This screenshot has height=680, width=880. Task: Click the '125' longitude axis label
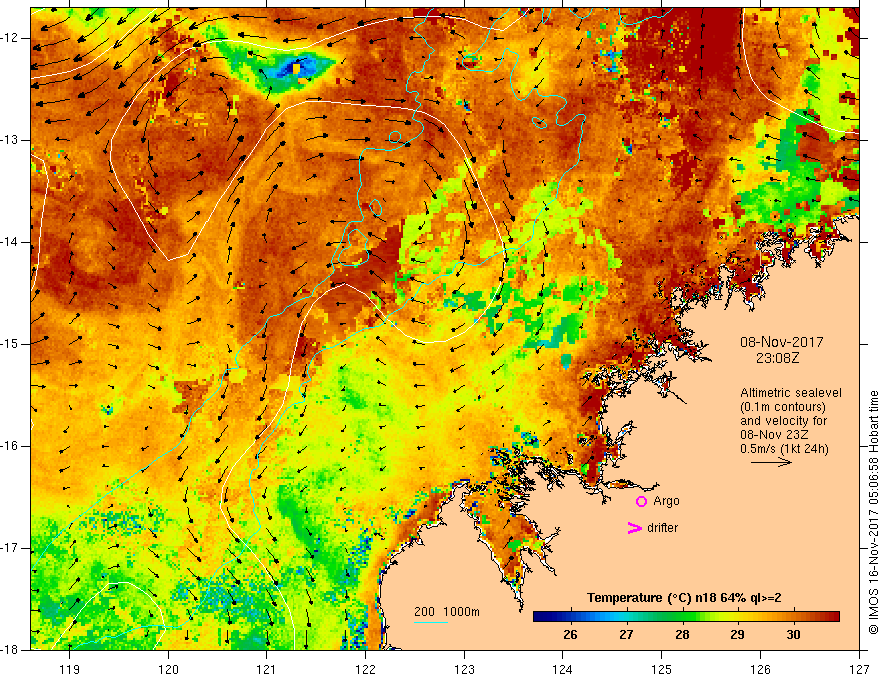tap(662, 669)
